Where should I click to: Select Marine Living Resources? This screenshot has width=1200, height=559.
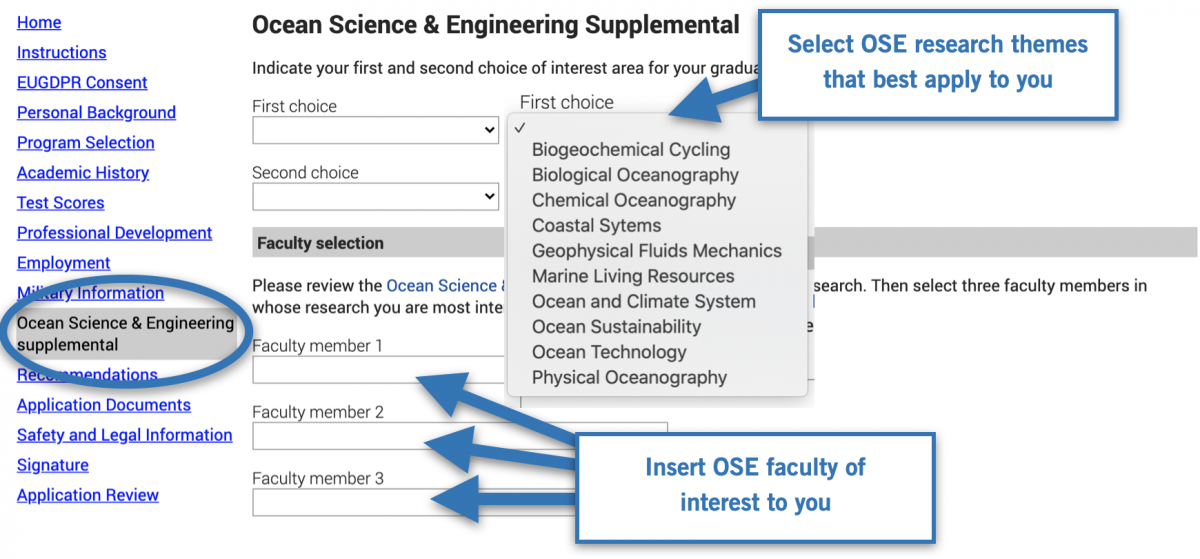coord(633,276)
